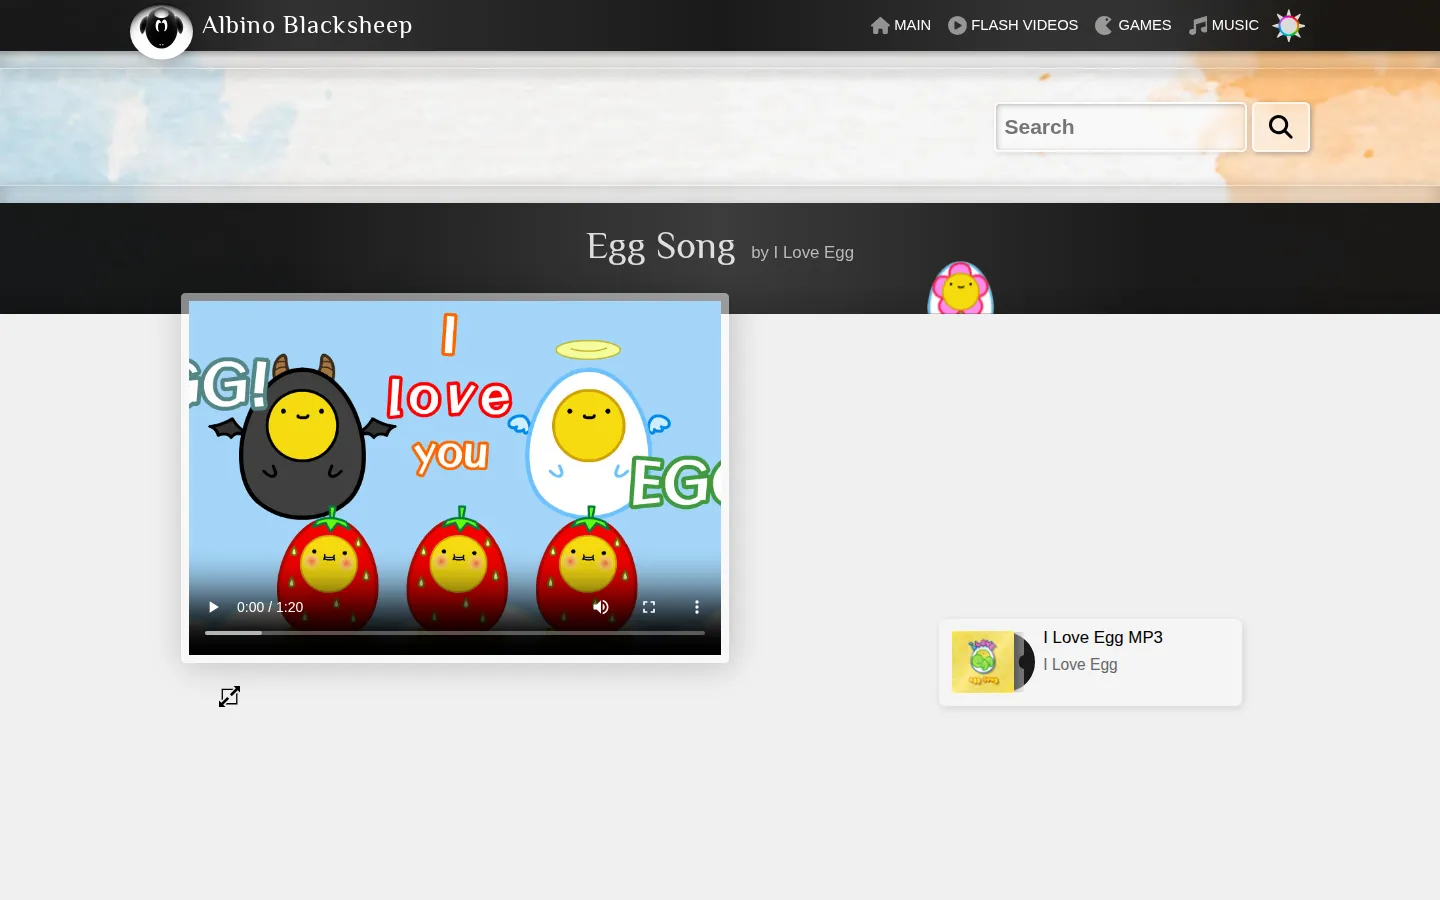Click the I Love Egg album thumbnail

[x=992, y=662]
